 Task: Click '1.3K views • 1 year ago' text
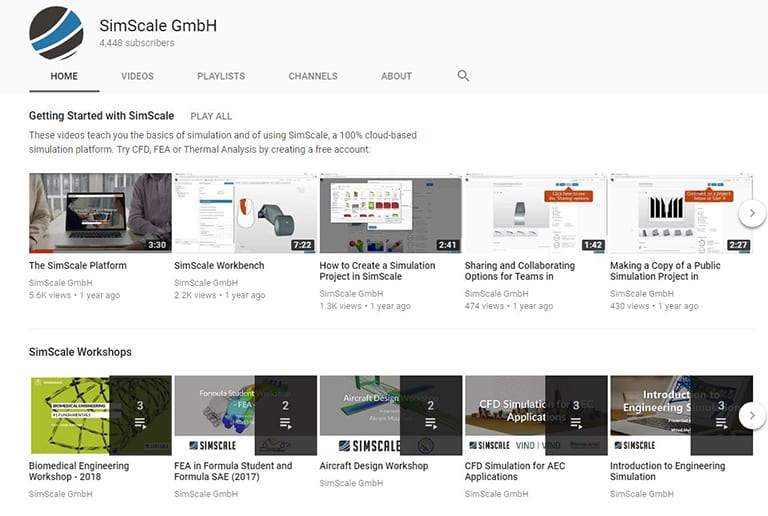[365, 306]
